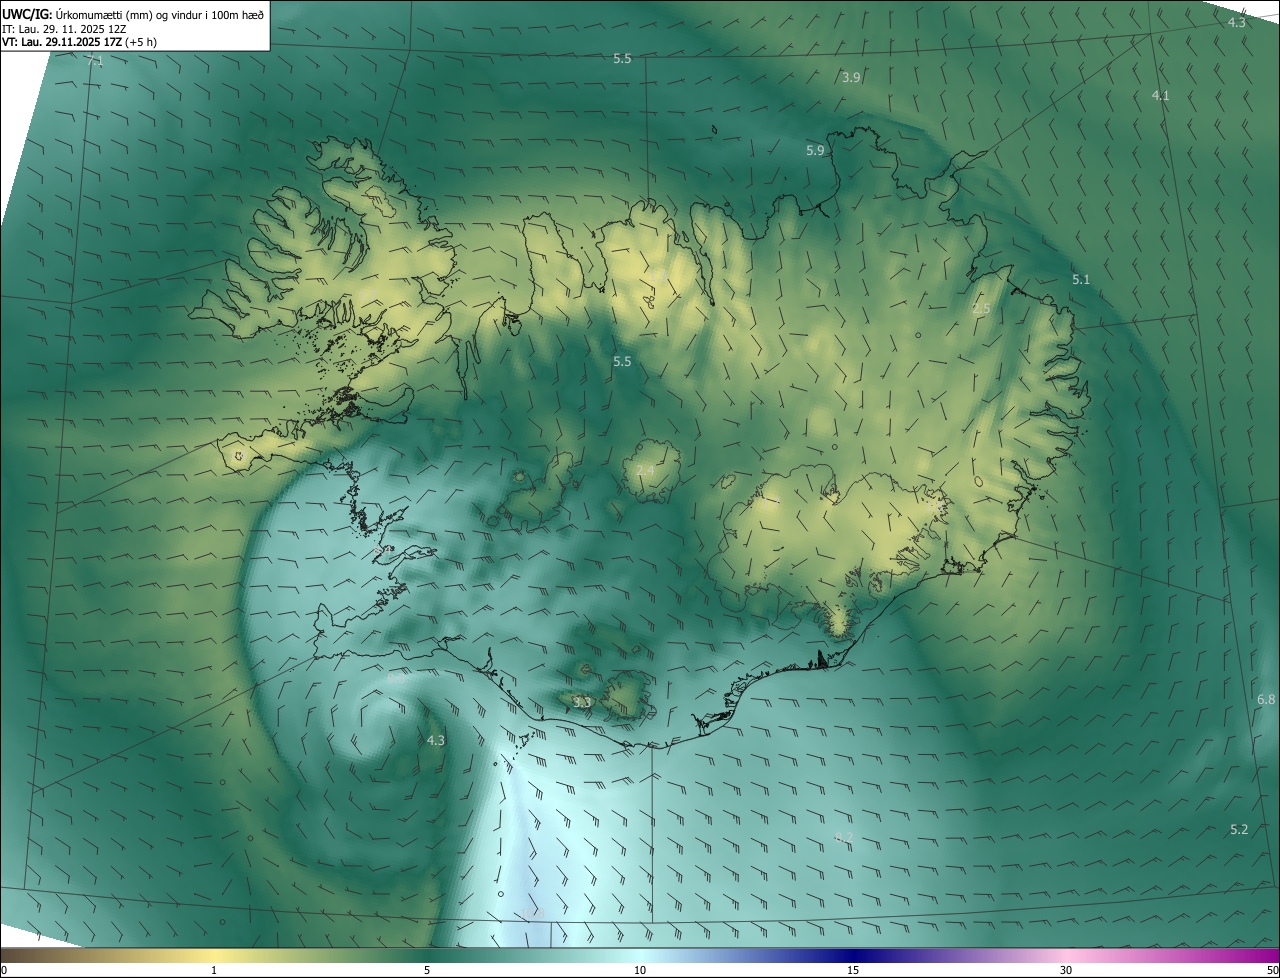Click the 7.1 value label on the map
The image size is (1280, 978).
(x=95, y=63)
